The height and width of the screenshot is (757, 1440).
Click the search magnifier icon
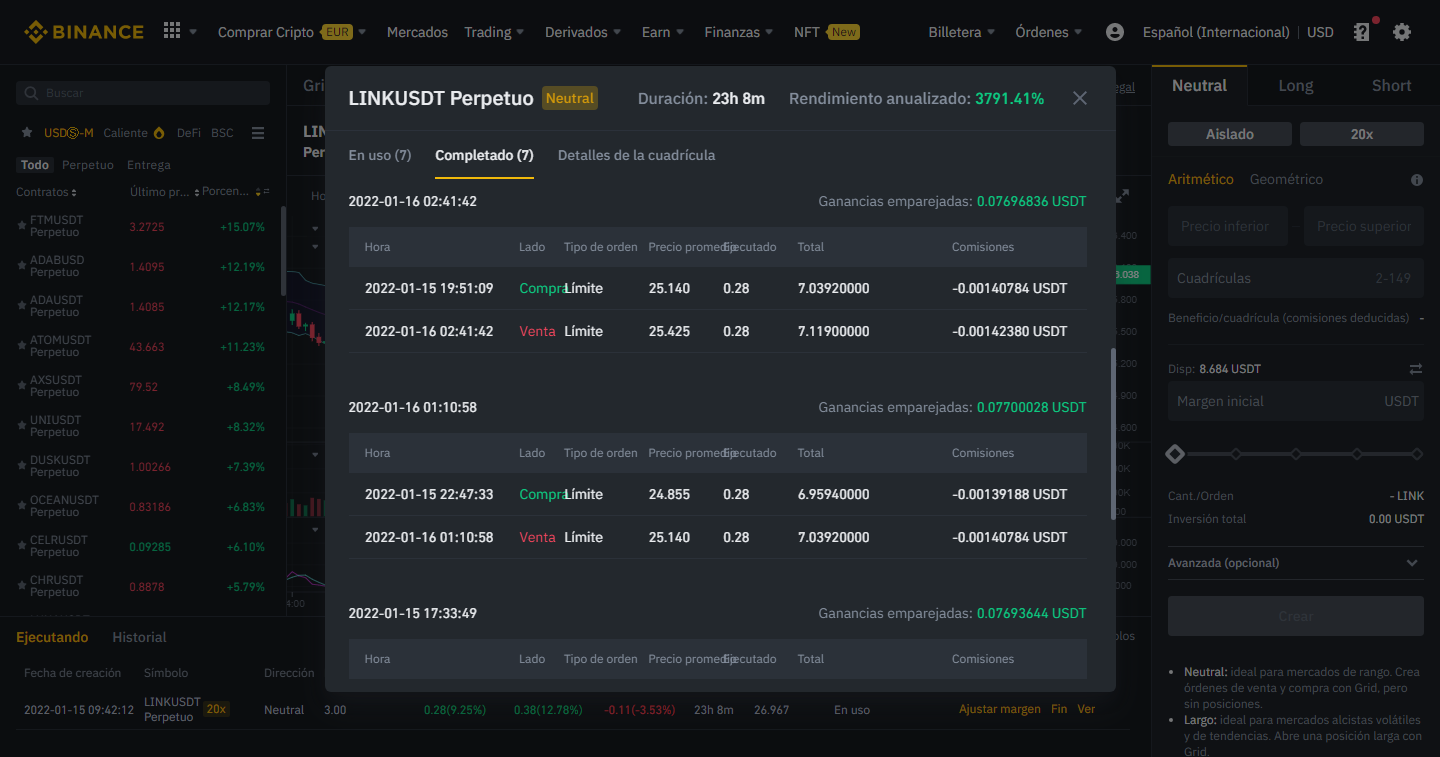tap(33, 93)
